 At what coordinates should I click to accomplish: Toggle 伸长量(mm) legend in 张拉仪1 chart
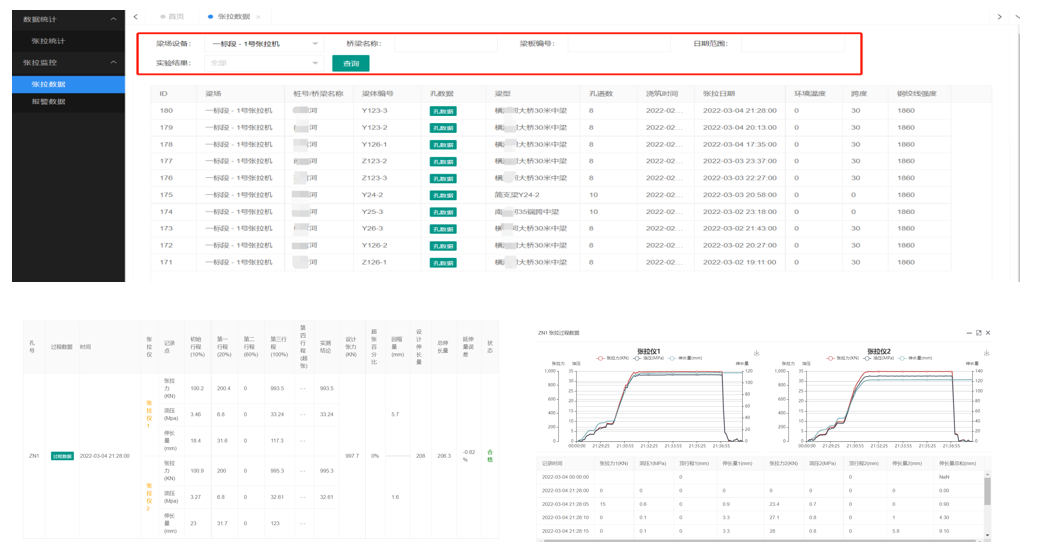pyautogui.click(x=686, y=358)
